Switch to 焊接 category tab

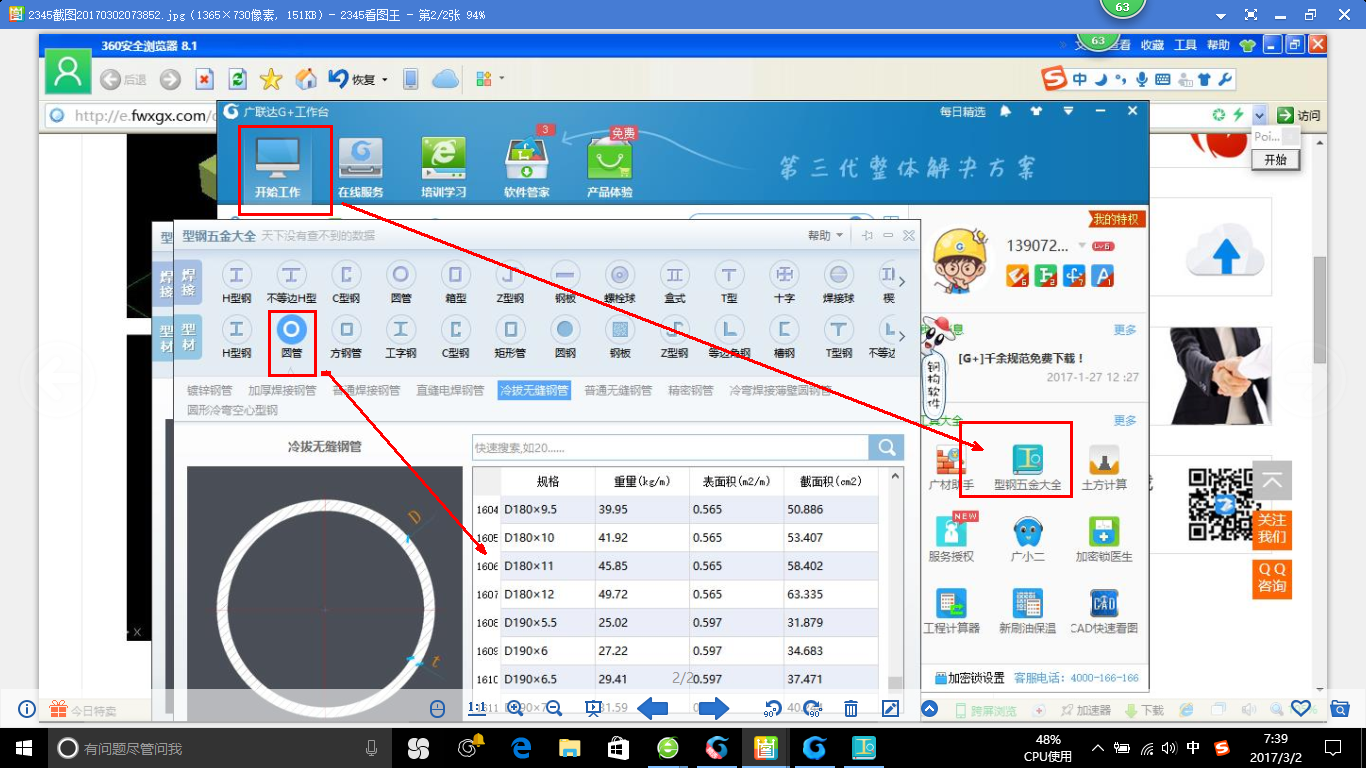(187, 282)
